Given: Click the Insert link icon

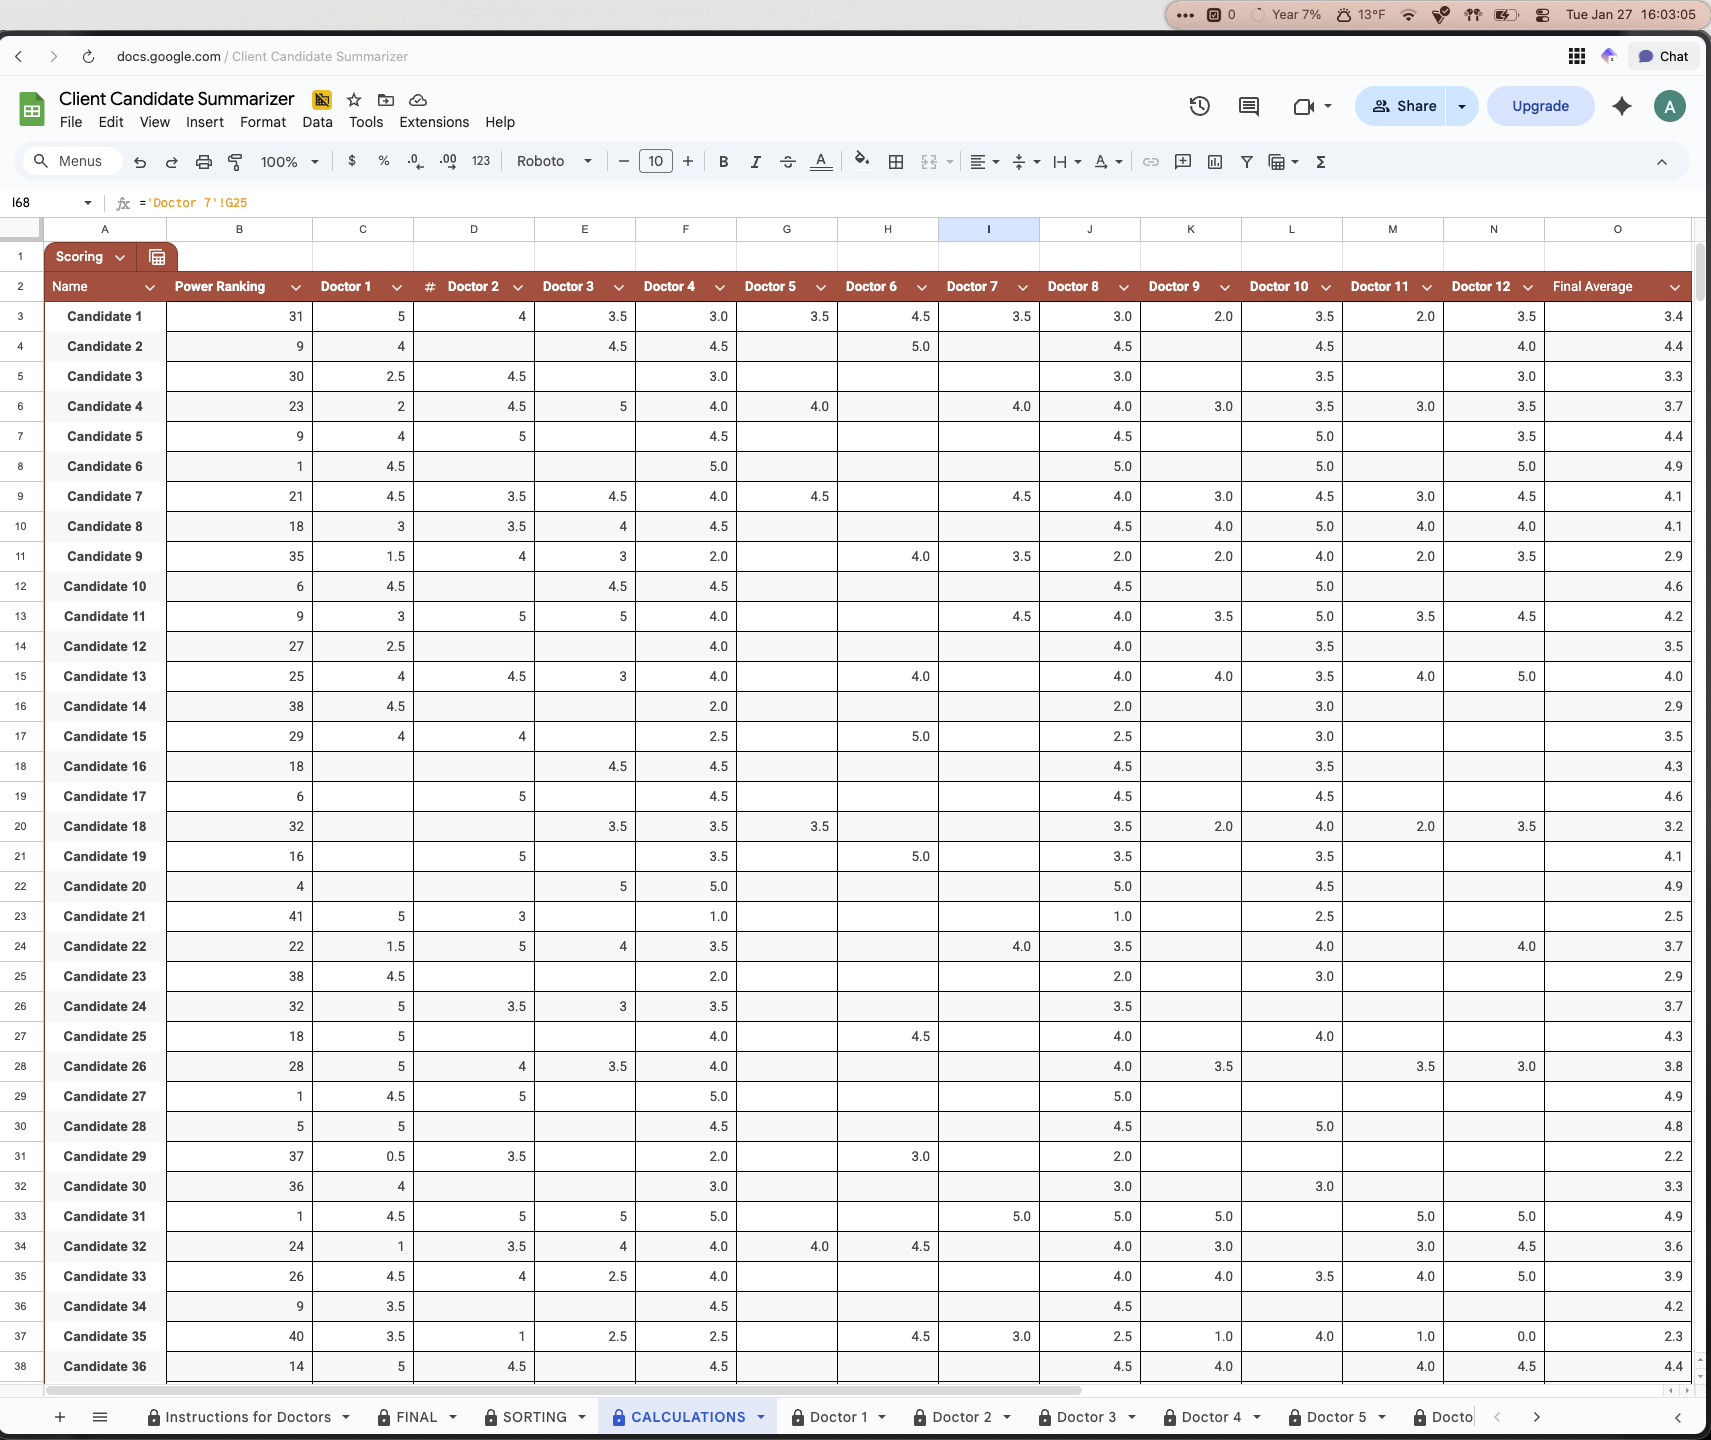Looking at the screenshot, I should tap(1151, 161).
